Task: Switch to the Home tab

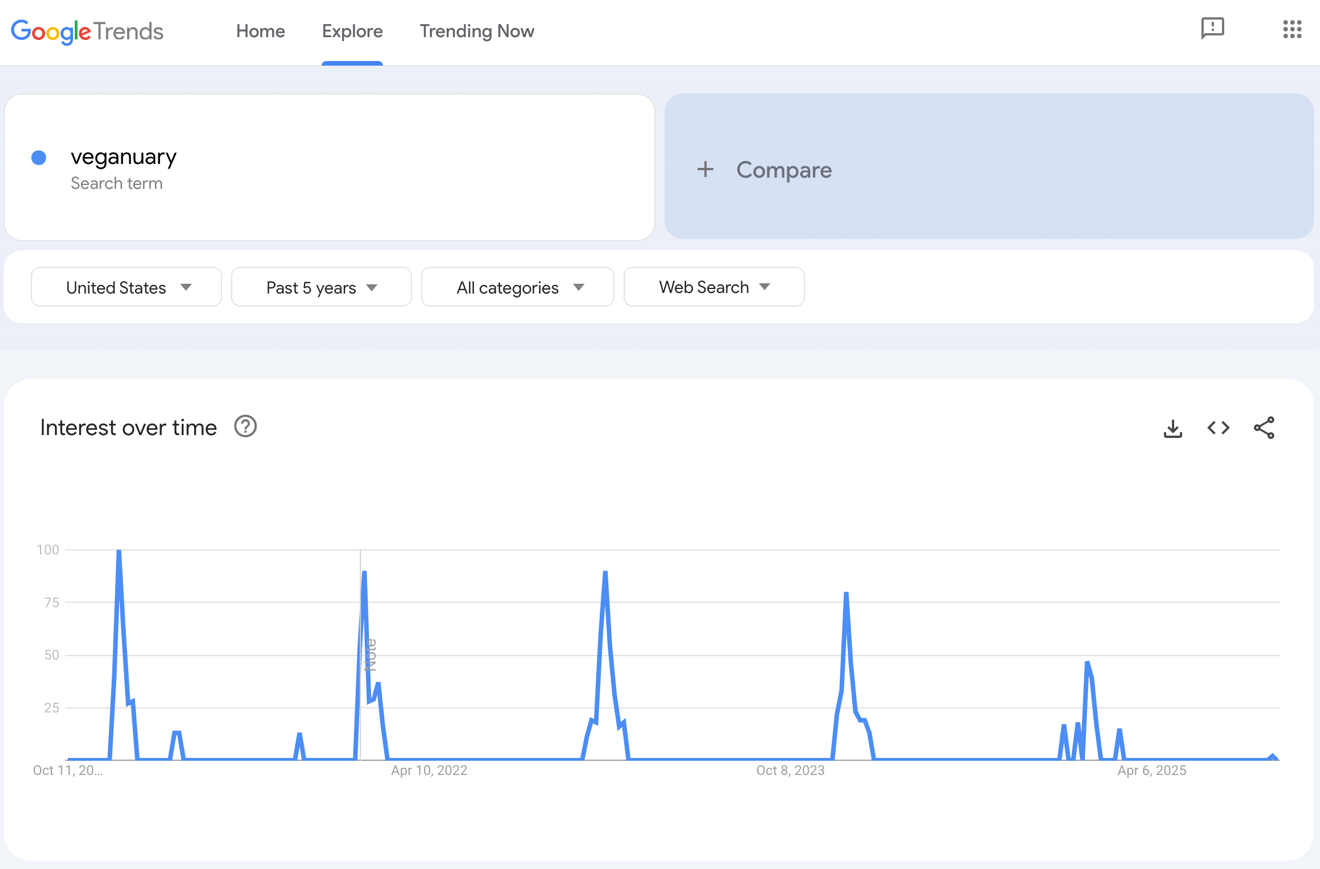Action: (x=260, y=31)
